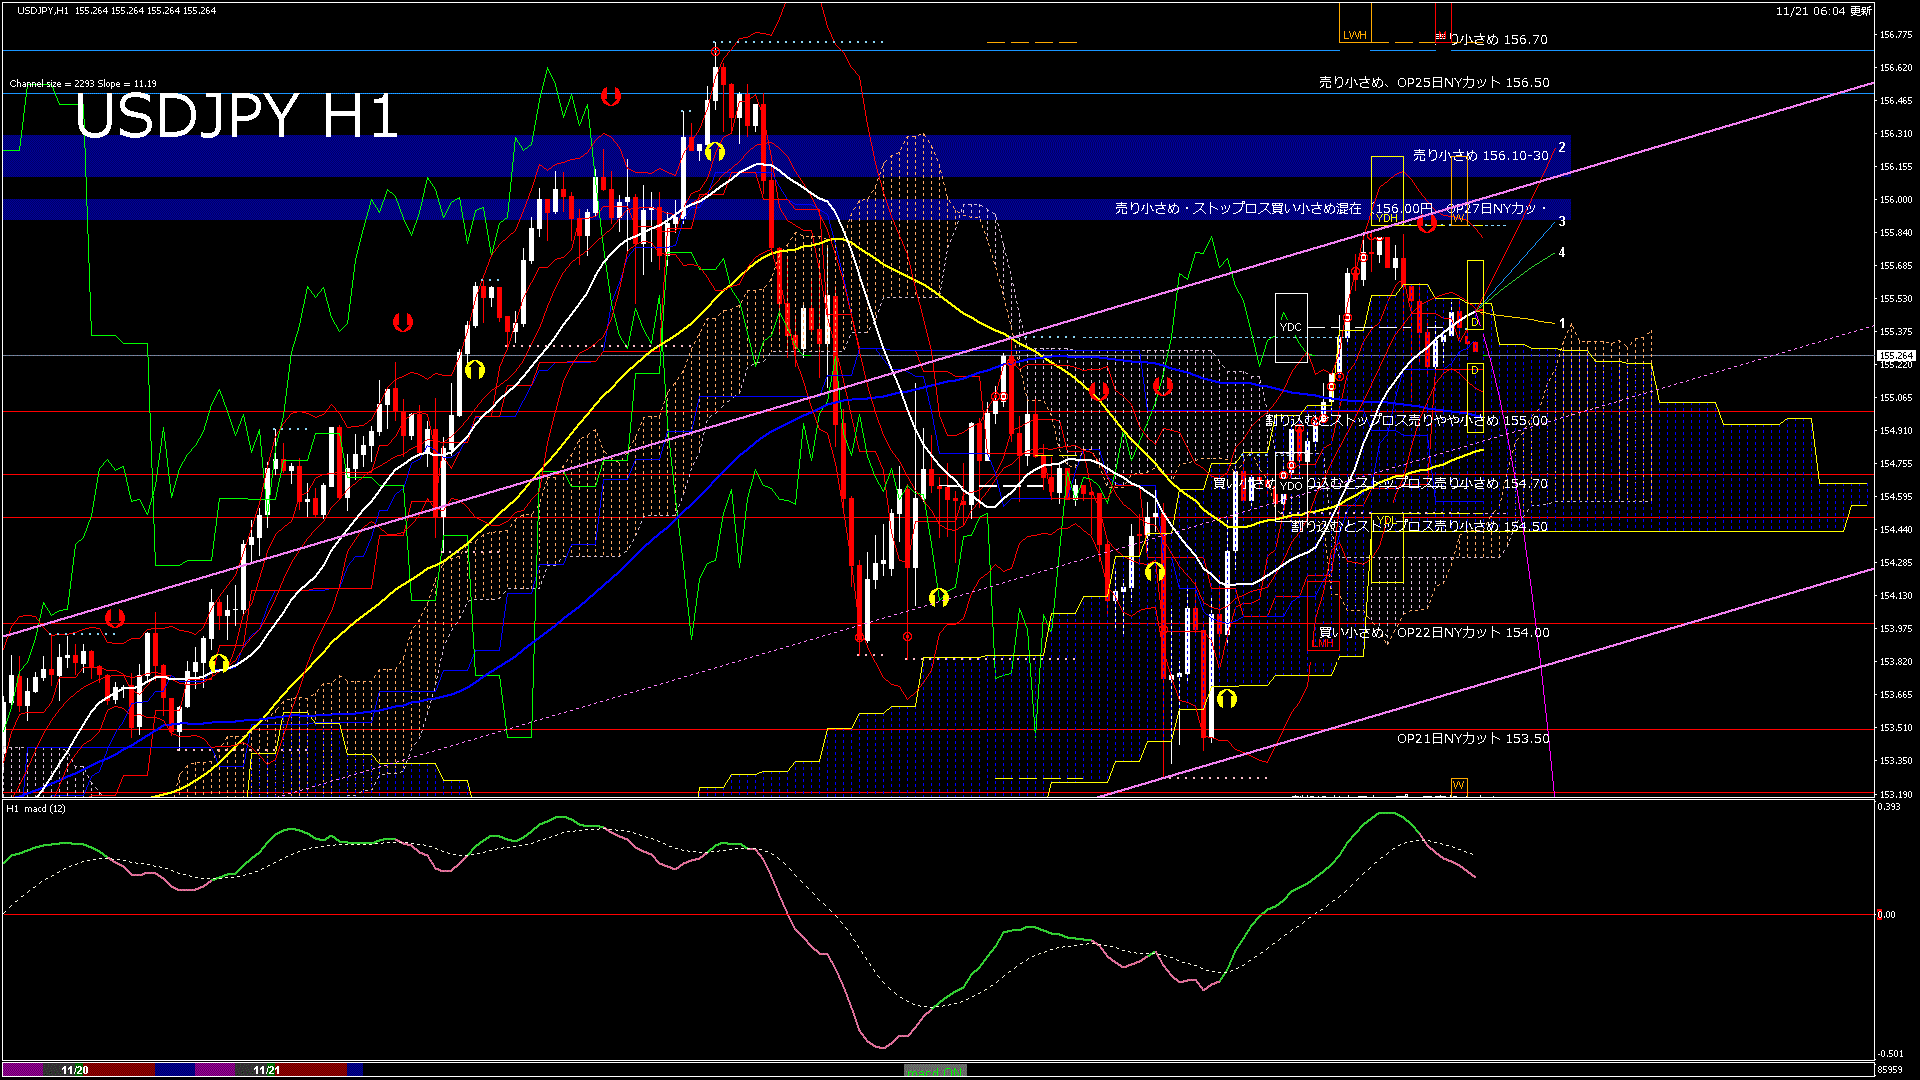Select the orange LWH label at top
This screenshot has height=1080, width=1920.
click(x=1354, y=35)
